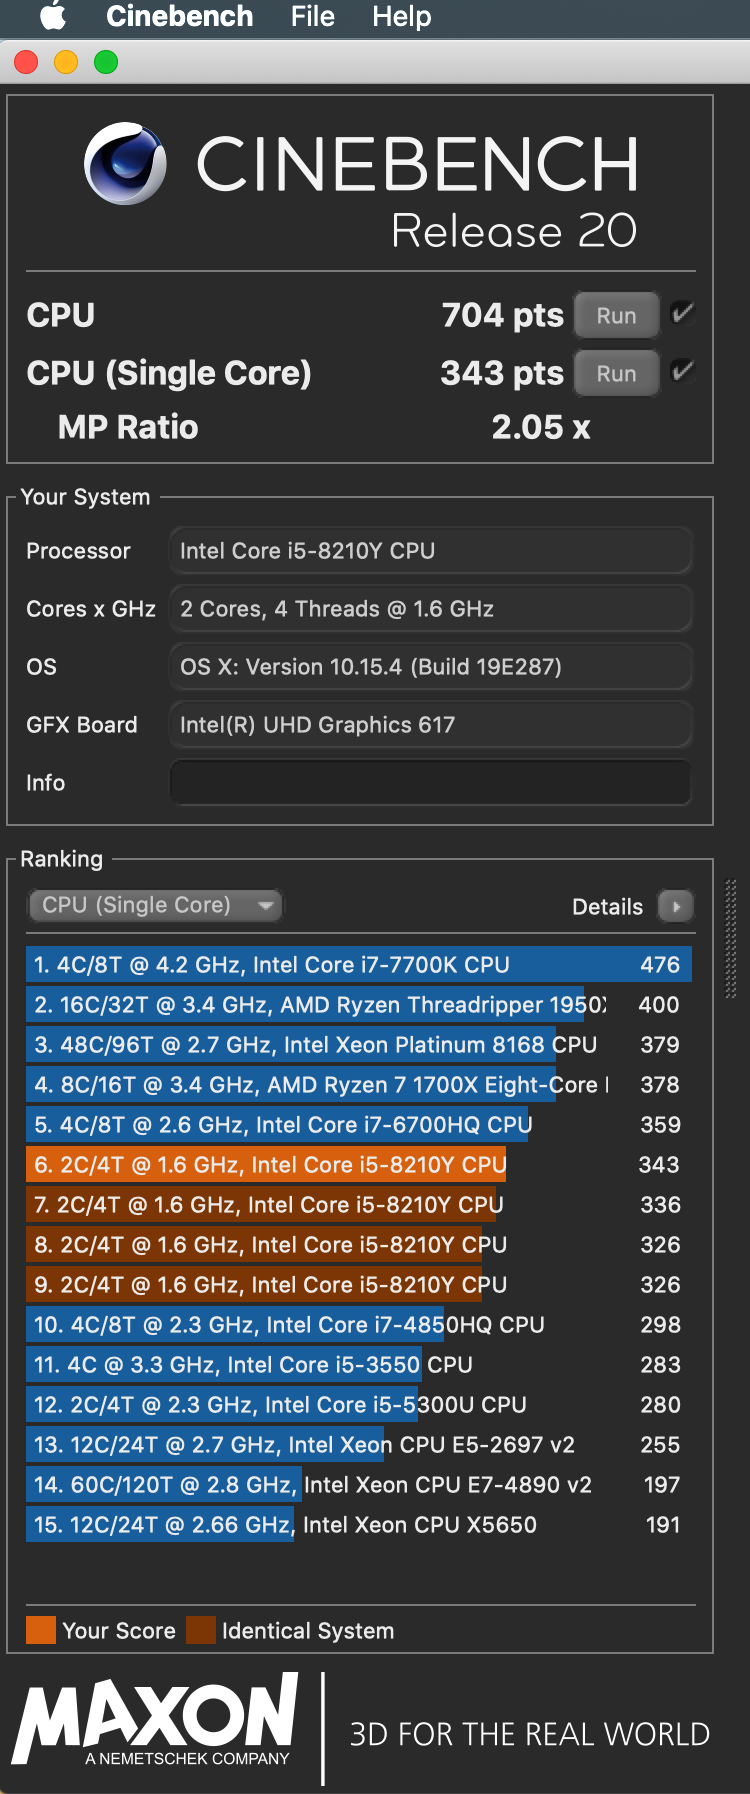
Task: Select ranking row 1 Intel Core i7-7700K
Action: pos(358,965)
